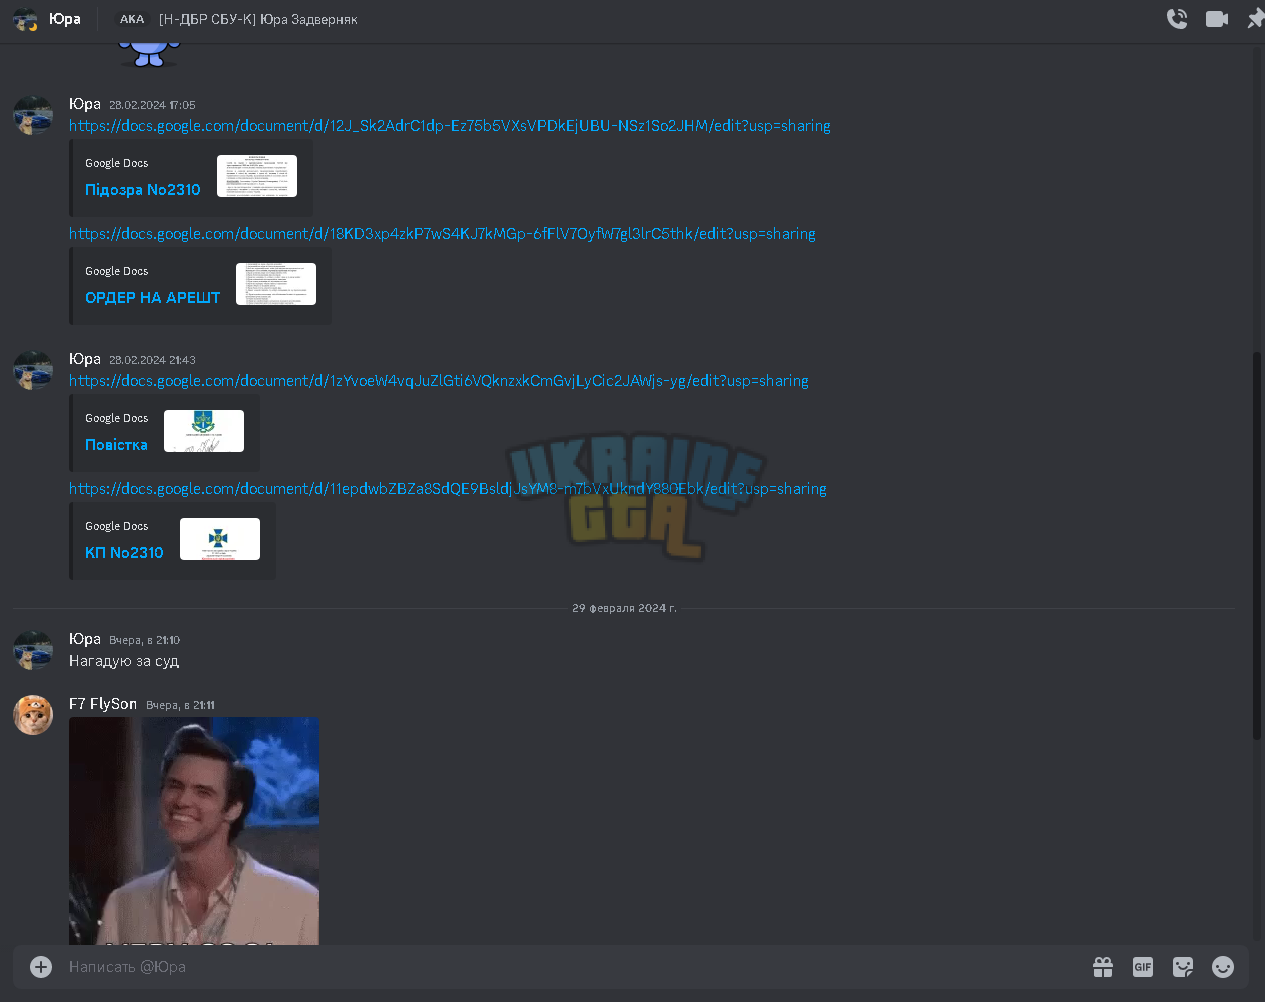Click the ОРДЕР НА АРЕШТ preview thumbnail
1265x1002 pixels.
coord(276,284)
